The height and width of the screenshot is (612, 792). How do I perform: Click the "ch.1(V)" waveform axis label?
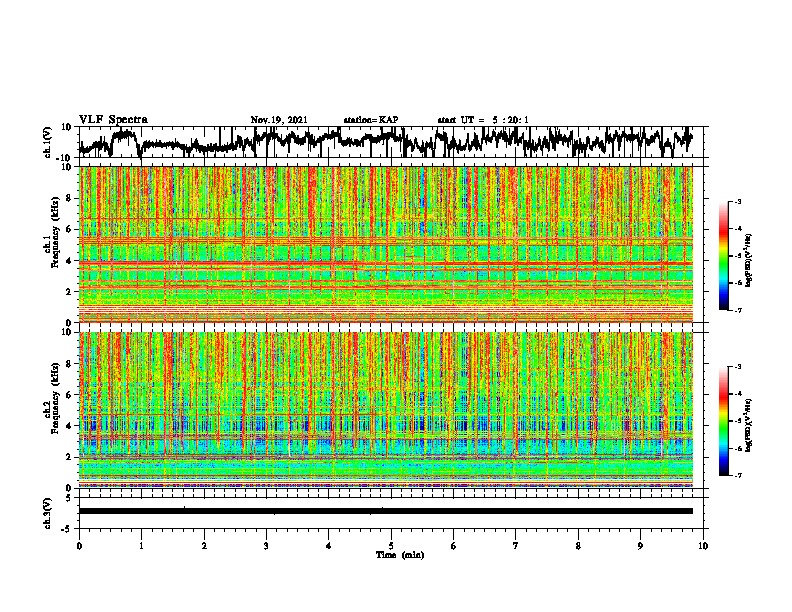[48, 142]
